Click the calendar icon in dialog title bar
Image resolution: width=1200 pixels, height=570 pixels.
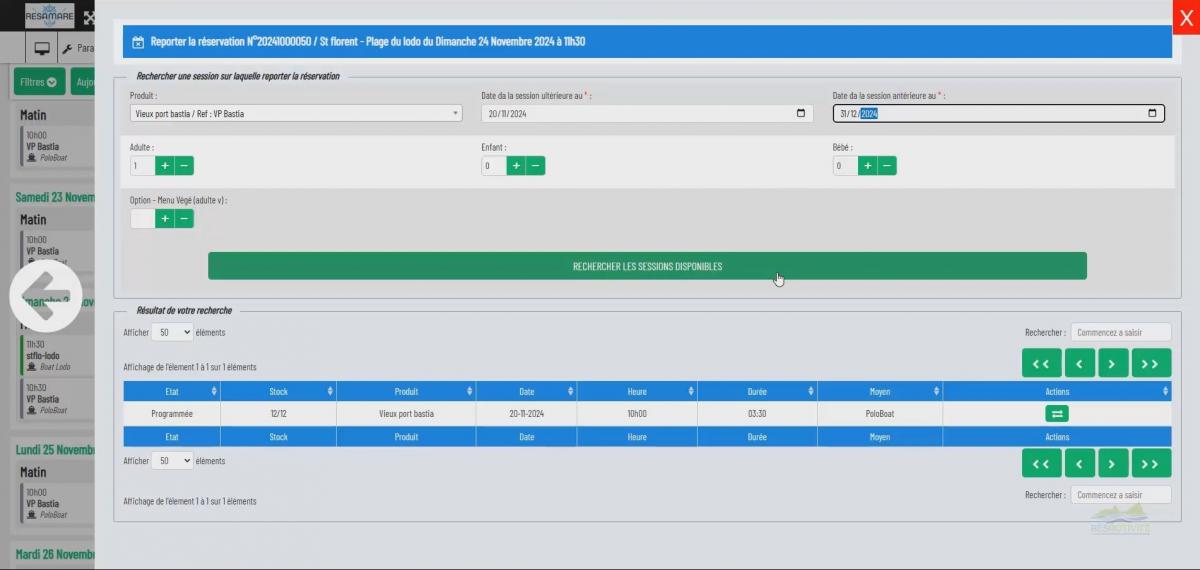click(x=138, y=42)
